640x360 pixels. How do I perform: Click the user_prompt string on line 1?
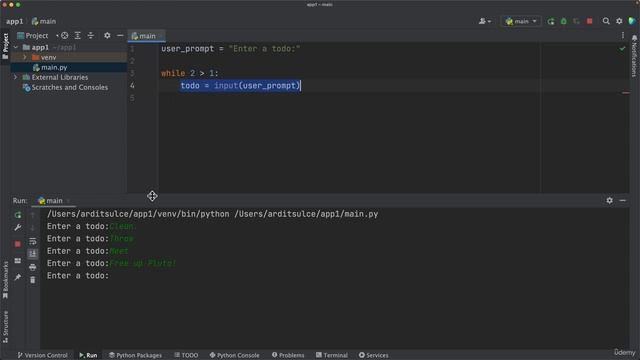pyautogui.click(x=264, y=49)
